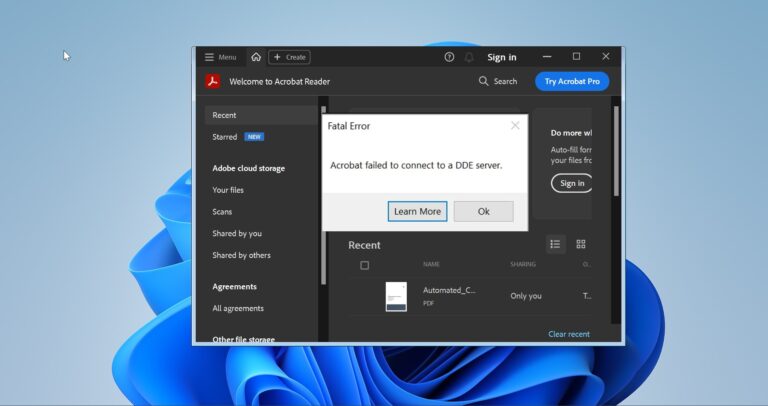Viewport: 768px width, 406px height.
Task: Switch to list view icon
Action: point(555,244)
